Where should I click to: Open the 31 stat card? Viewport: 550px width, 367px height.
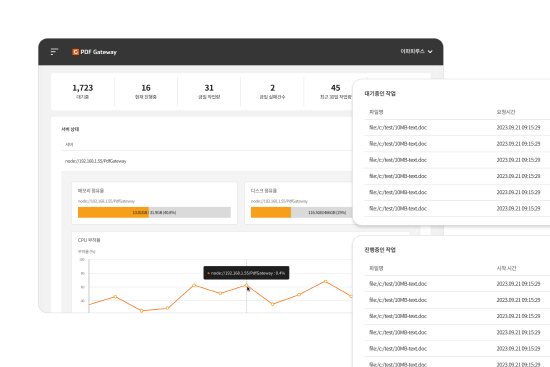(209, 91)
